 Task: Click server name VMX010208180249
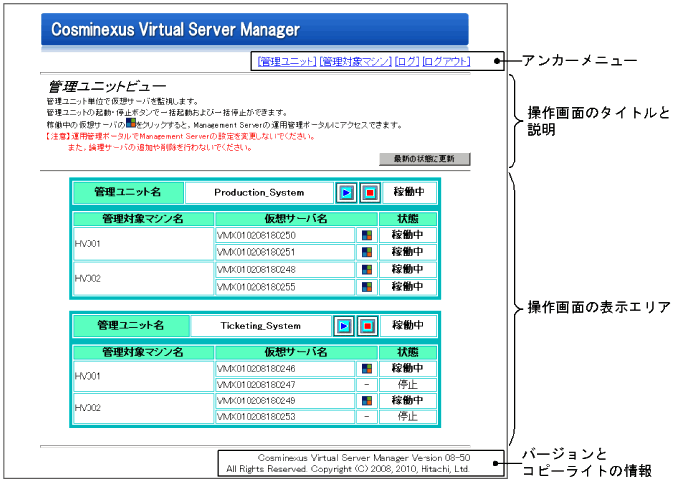click(256, 400)
